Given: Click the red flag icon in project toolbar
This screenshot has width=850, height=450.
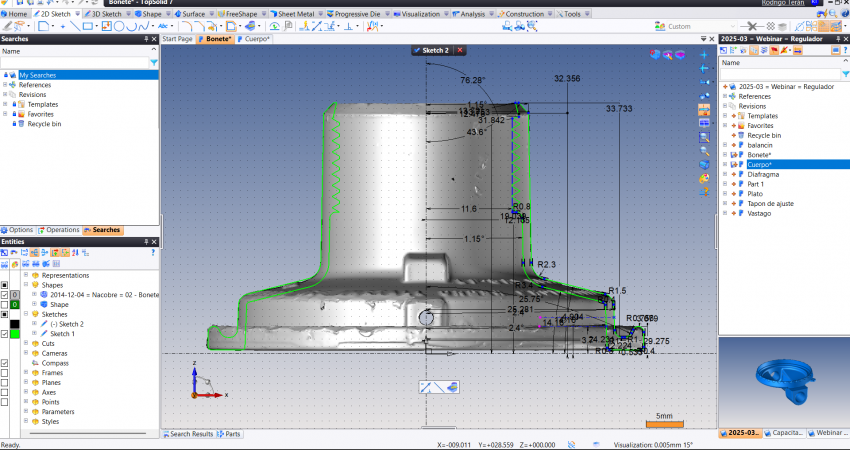Looking at the screenshot, I should pos(774,50).
